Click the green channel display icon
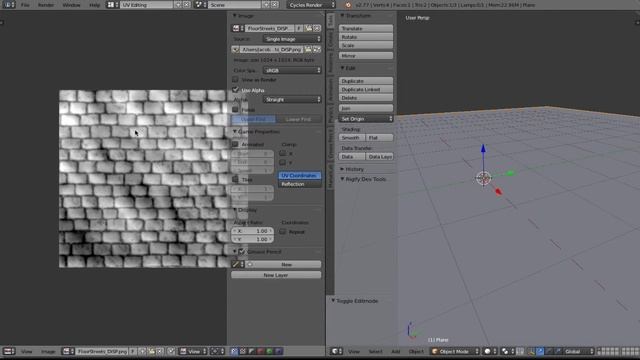The height and width of the screenshot is (360, 640). 269,351
